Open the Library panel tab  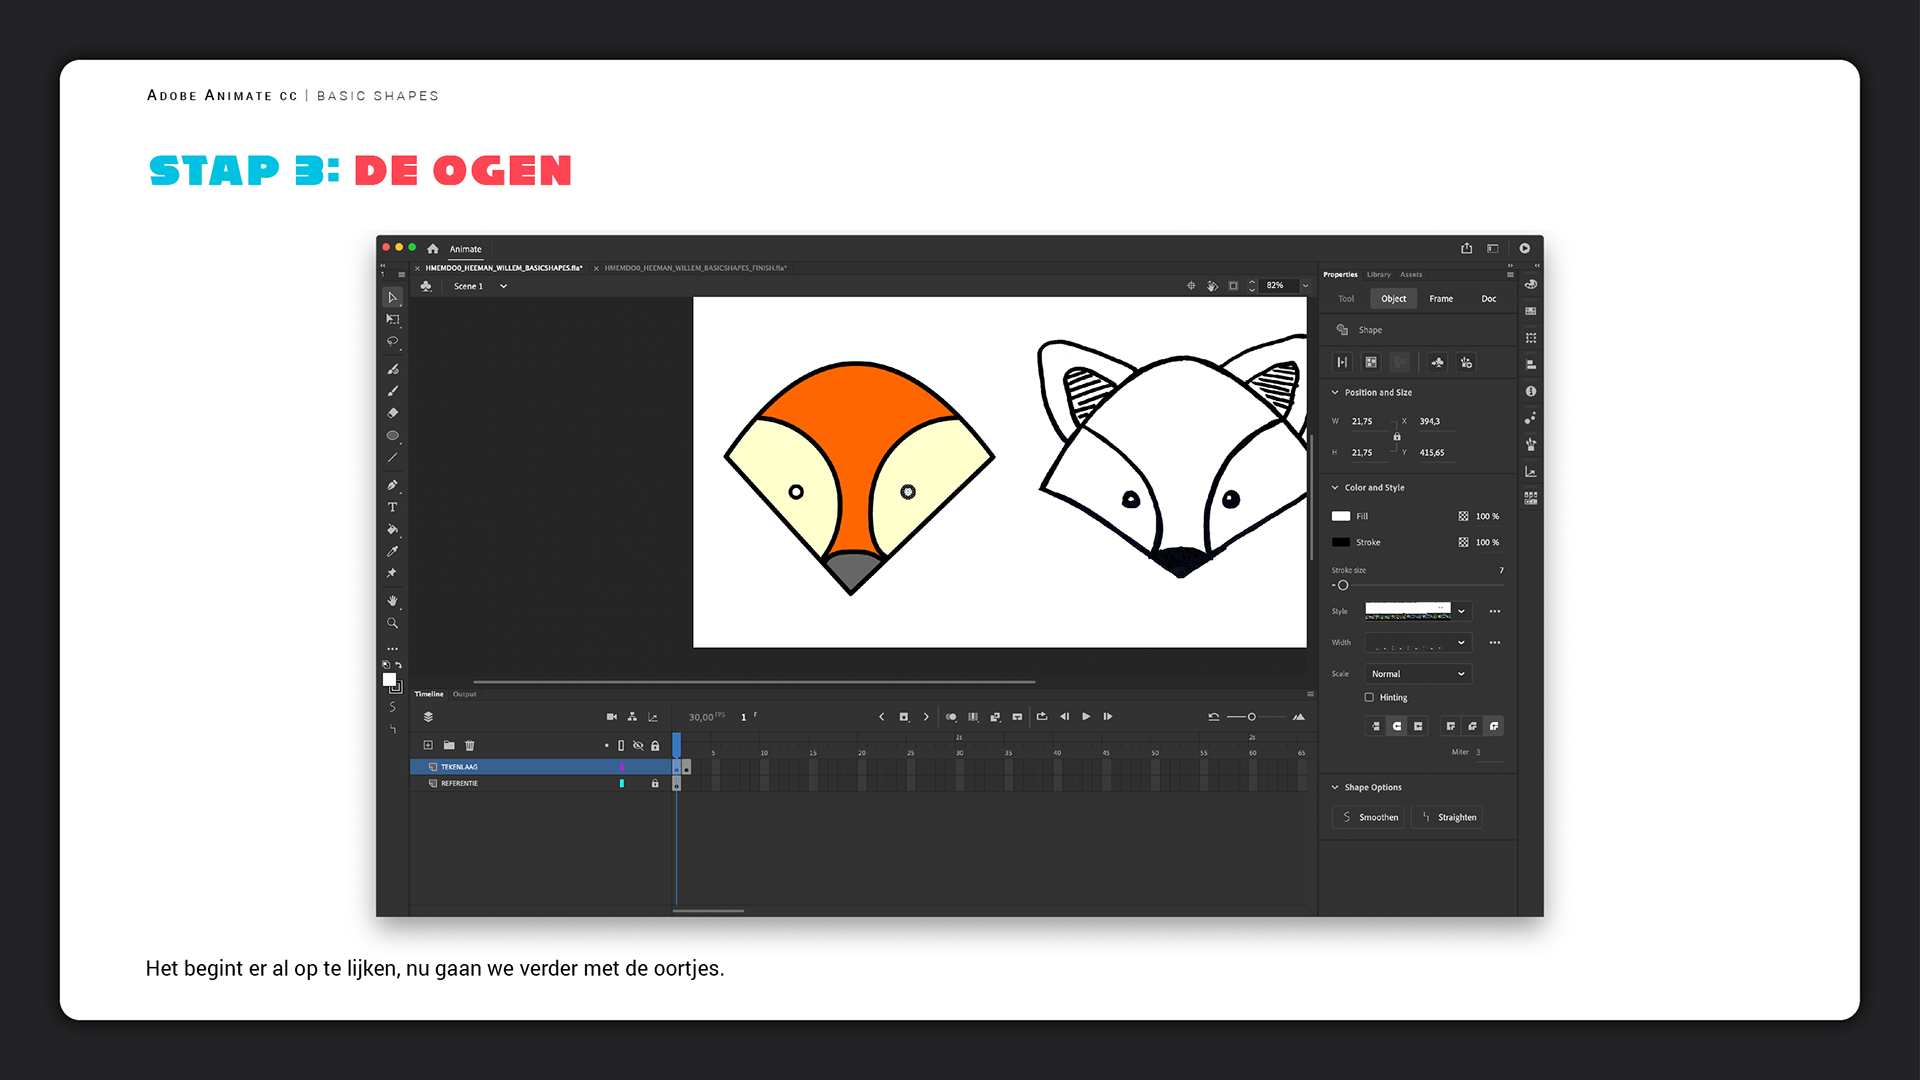[1378, 274]
